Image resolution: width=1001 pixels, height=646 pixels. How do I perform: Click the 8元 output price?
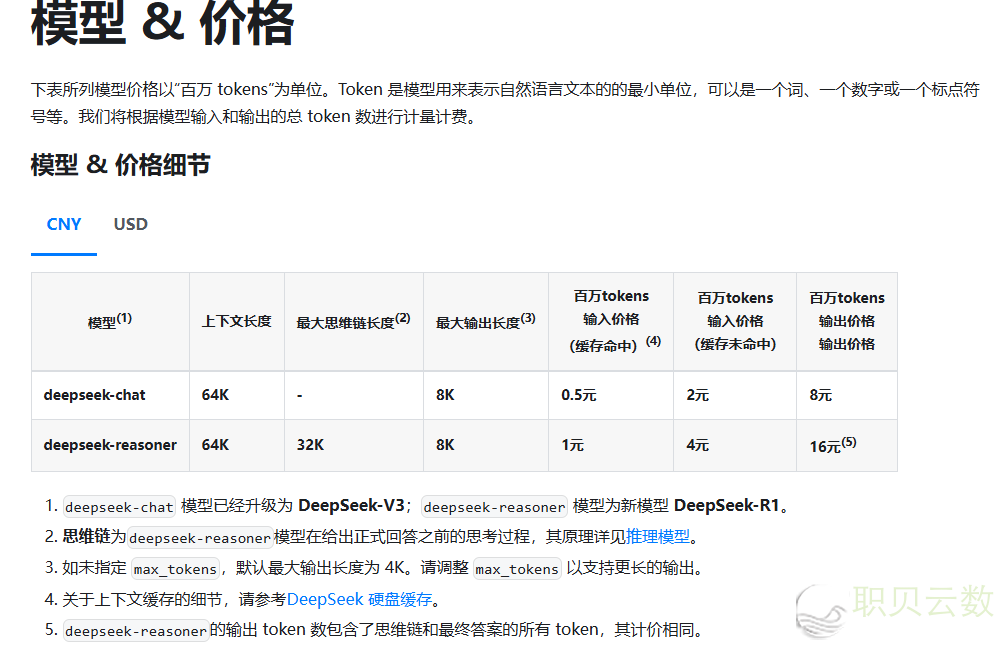pos(847,395)
